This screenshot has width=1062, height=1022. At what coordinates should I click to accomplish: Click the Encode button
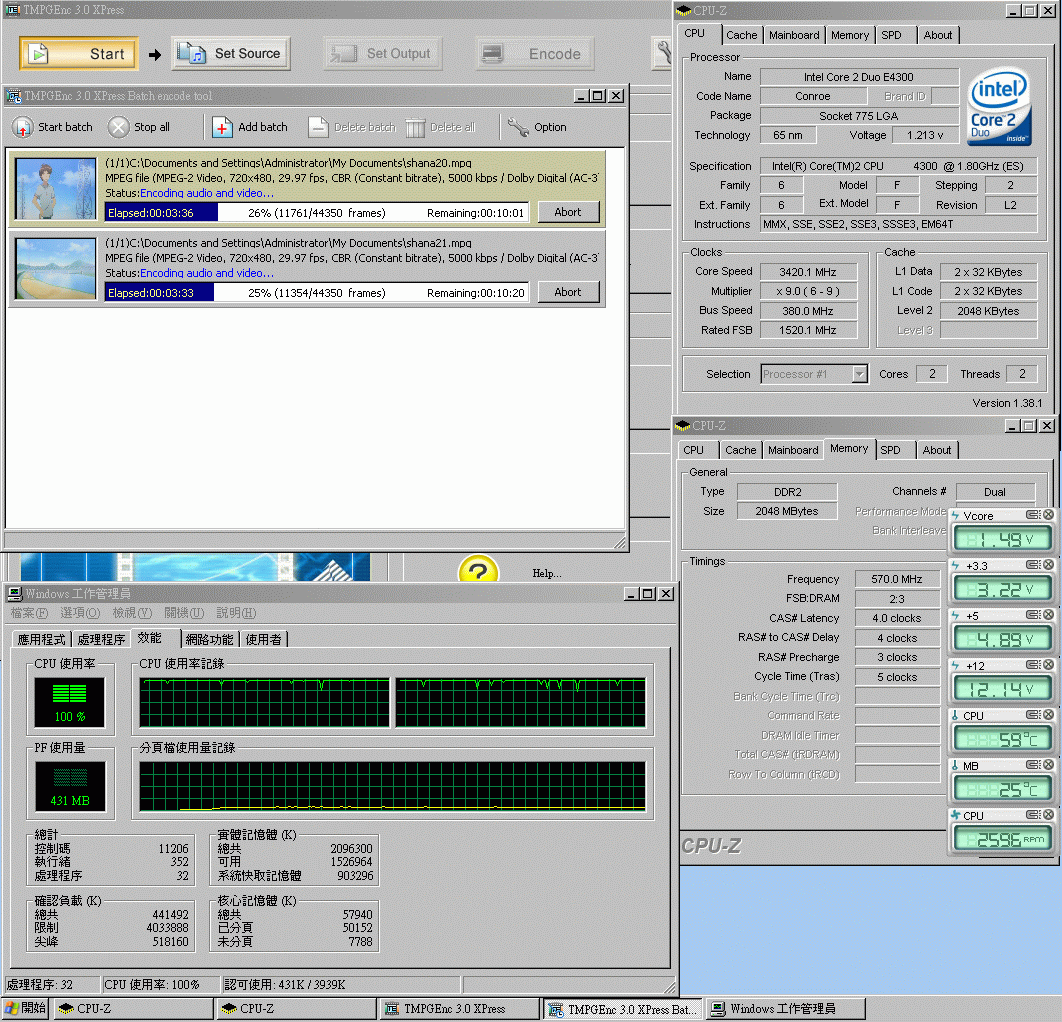point(535,54)
